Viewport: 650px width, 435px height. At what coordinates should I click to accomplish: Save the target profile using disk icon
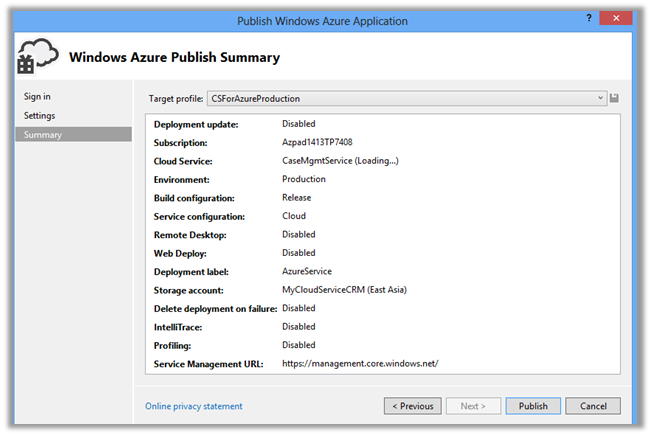click(614, 98)
